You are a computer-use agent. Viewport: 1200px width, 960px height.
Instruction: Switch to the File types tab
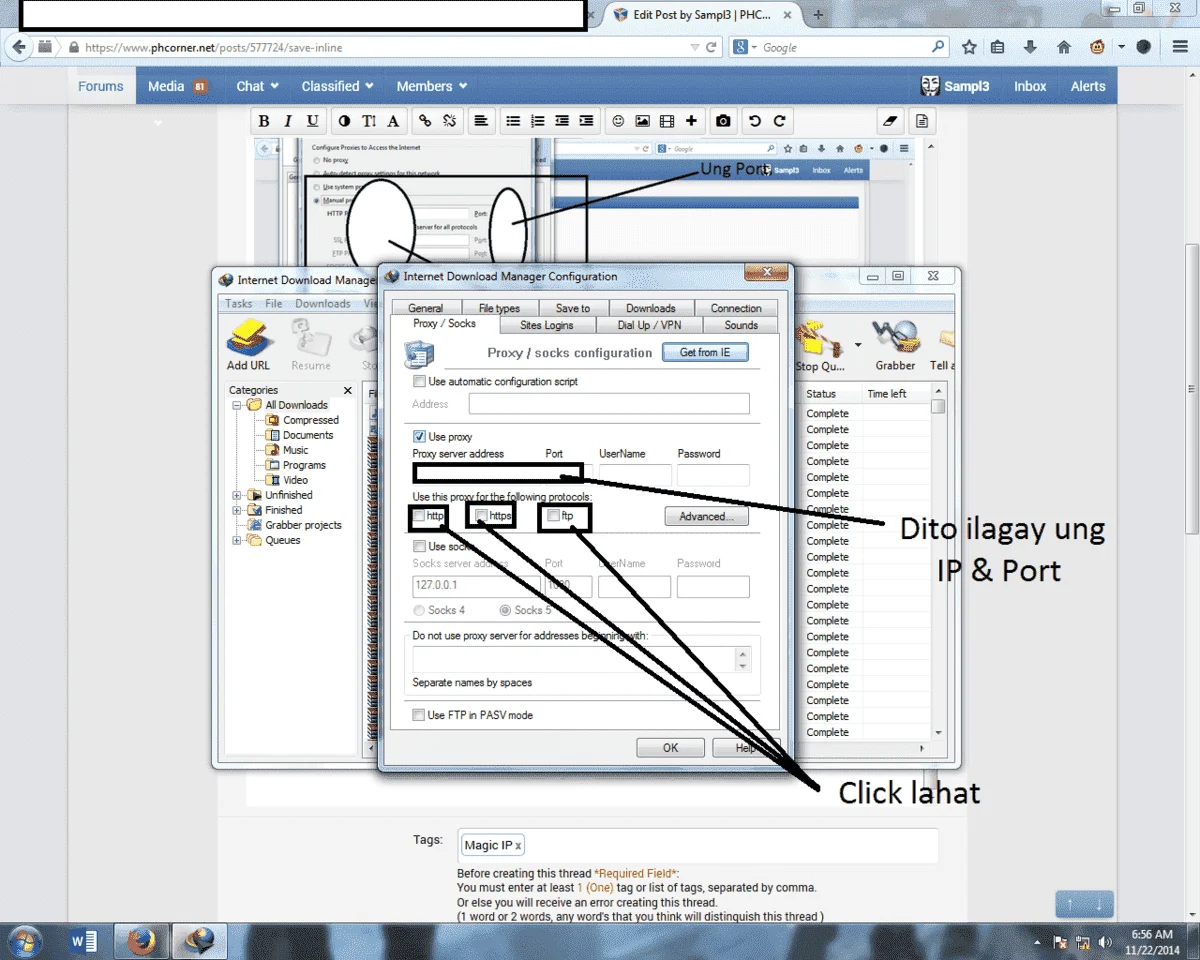coord(499,308)
